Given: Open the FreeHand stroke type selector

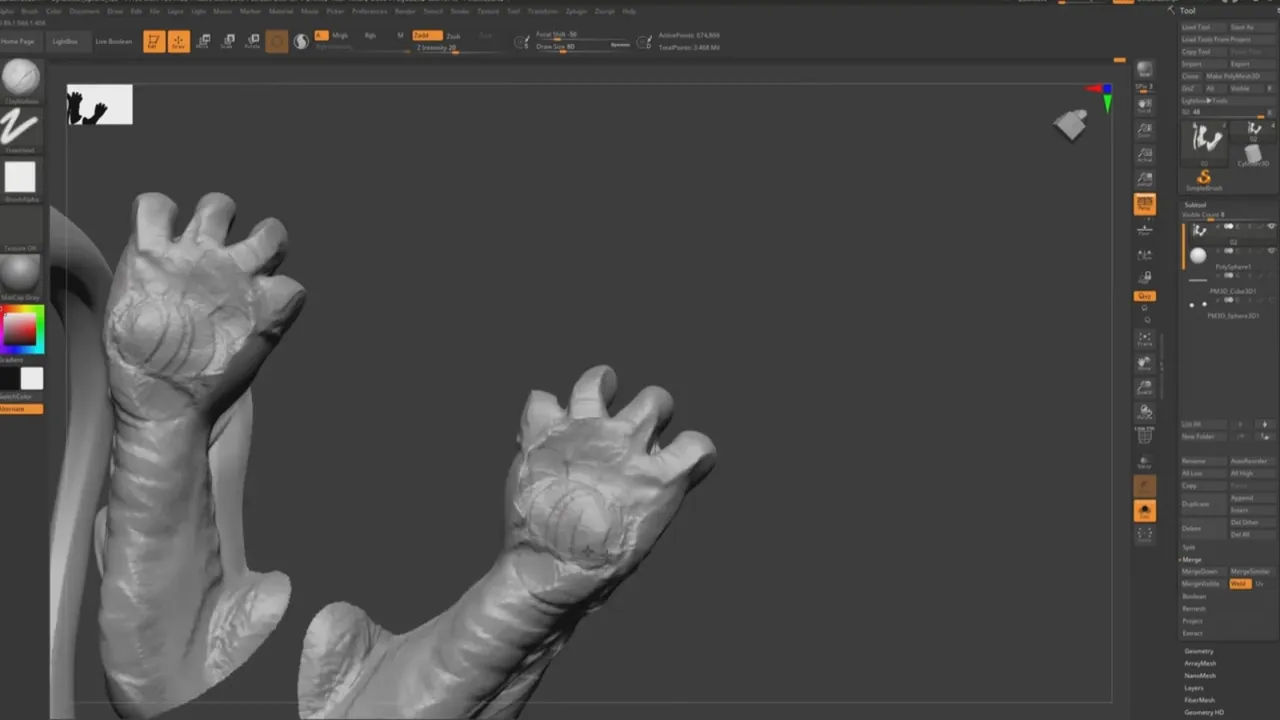Looking at the screenshot, I should coord(20,128).
